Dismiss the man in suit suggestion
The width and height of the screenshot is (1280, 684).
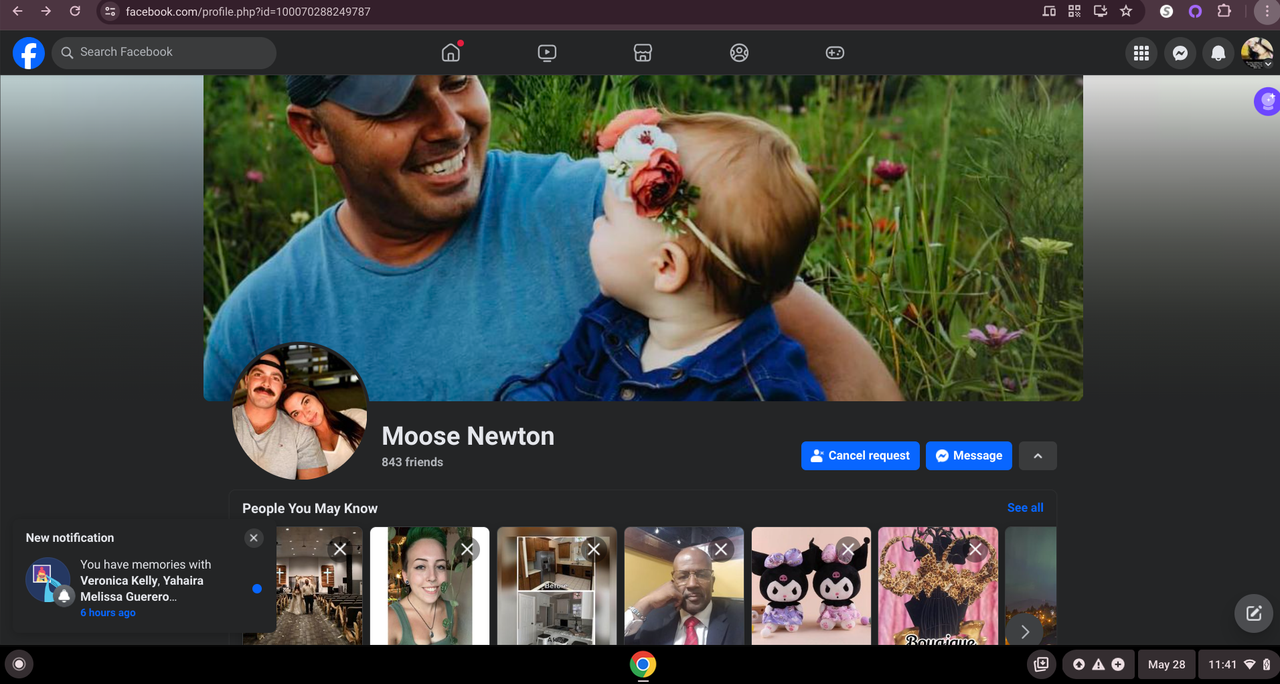click(x=721, y=549)
